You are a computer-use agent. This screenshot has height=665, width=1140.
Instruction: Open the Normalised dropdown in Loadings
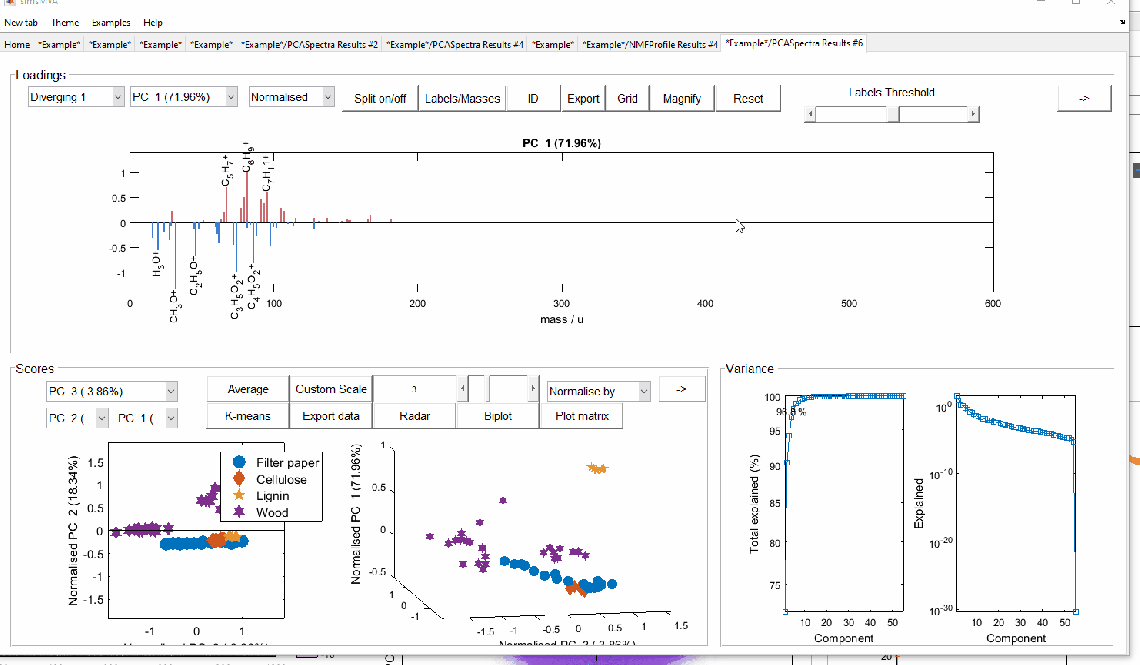point(292,97)
